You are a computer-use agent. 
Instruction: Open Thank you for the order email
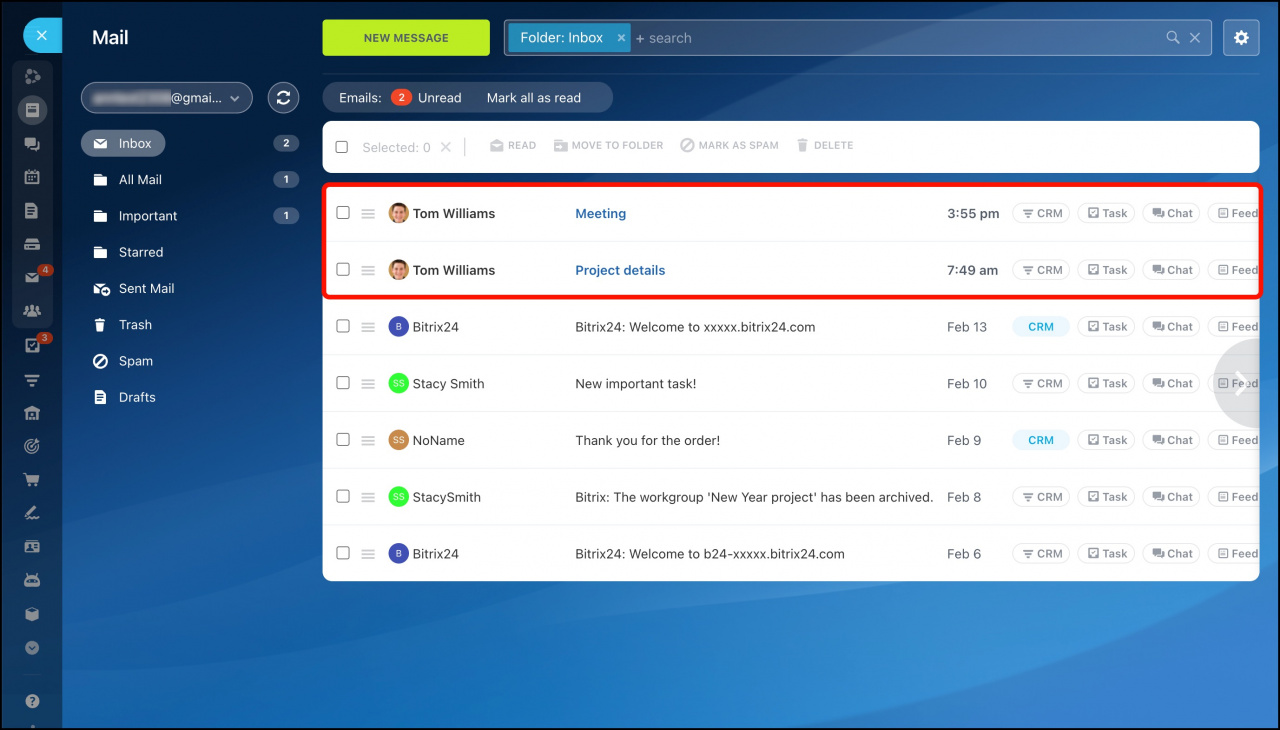pyautogui.click(x=647, y=440)
